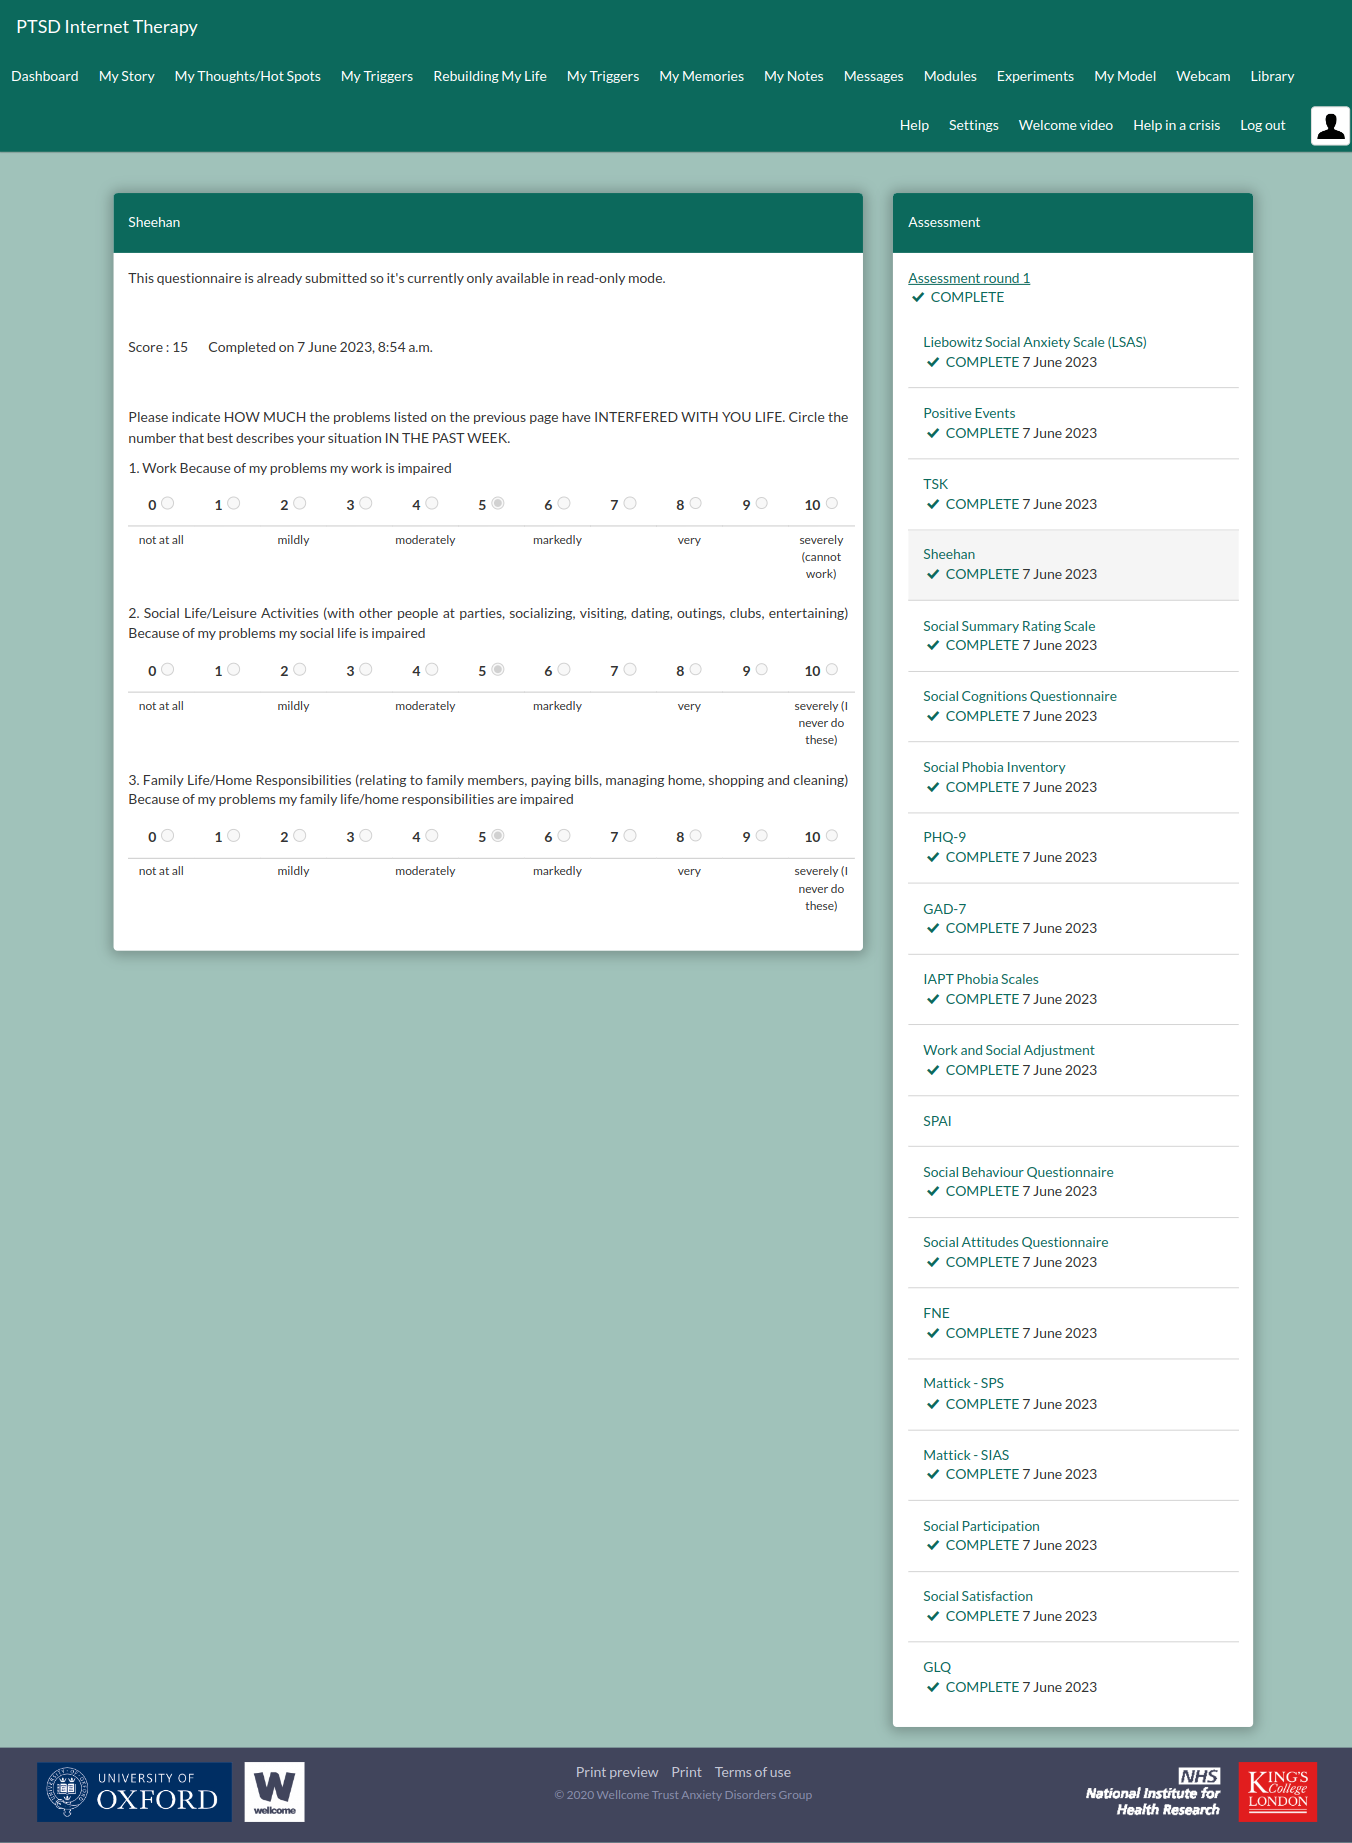Expand the Assessment round 1 link

tap(968, 278)
